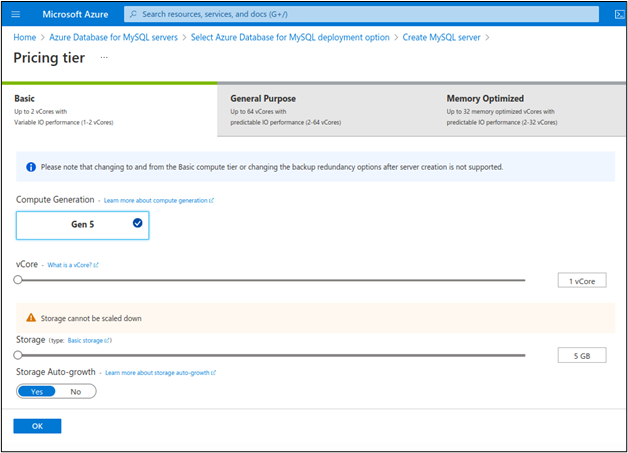Click the info icon in notice banner
This screenshot has height=453, width=628.
pyautogui.click(x=31, y=167)
